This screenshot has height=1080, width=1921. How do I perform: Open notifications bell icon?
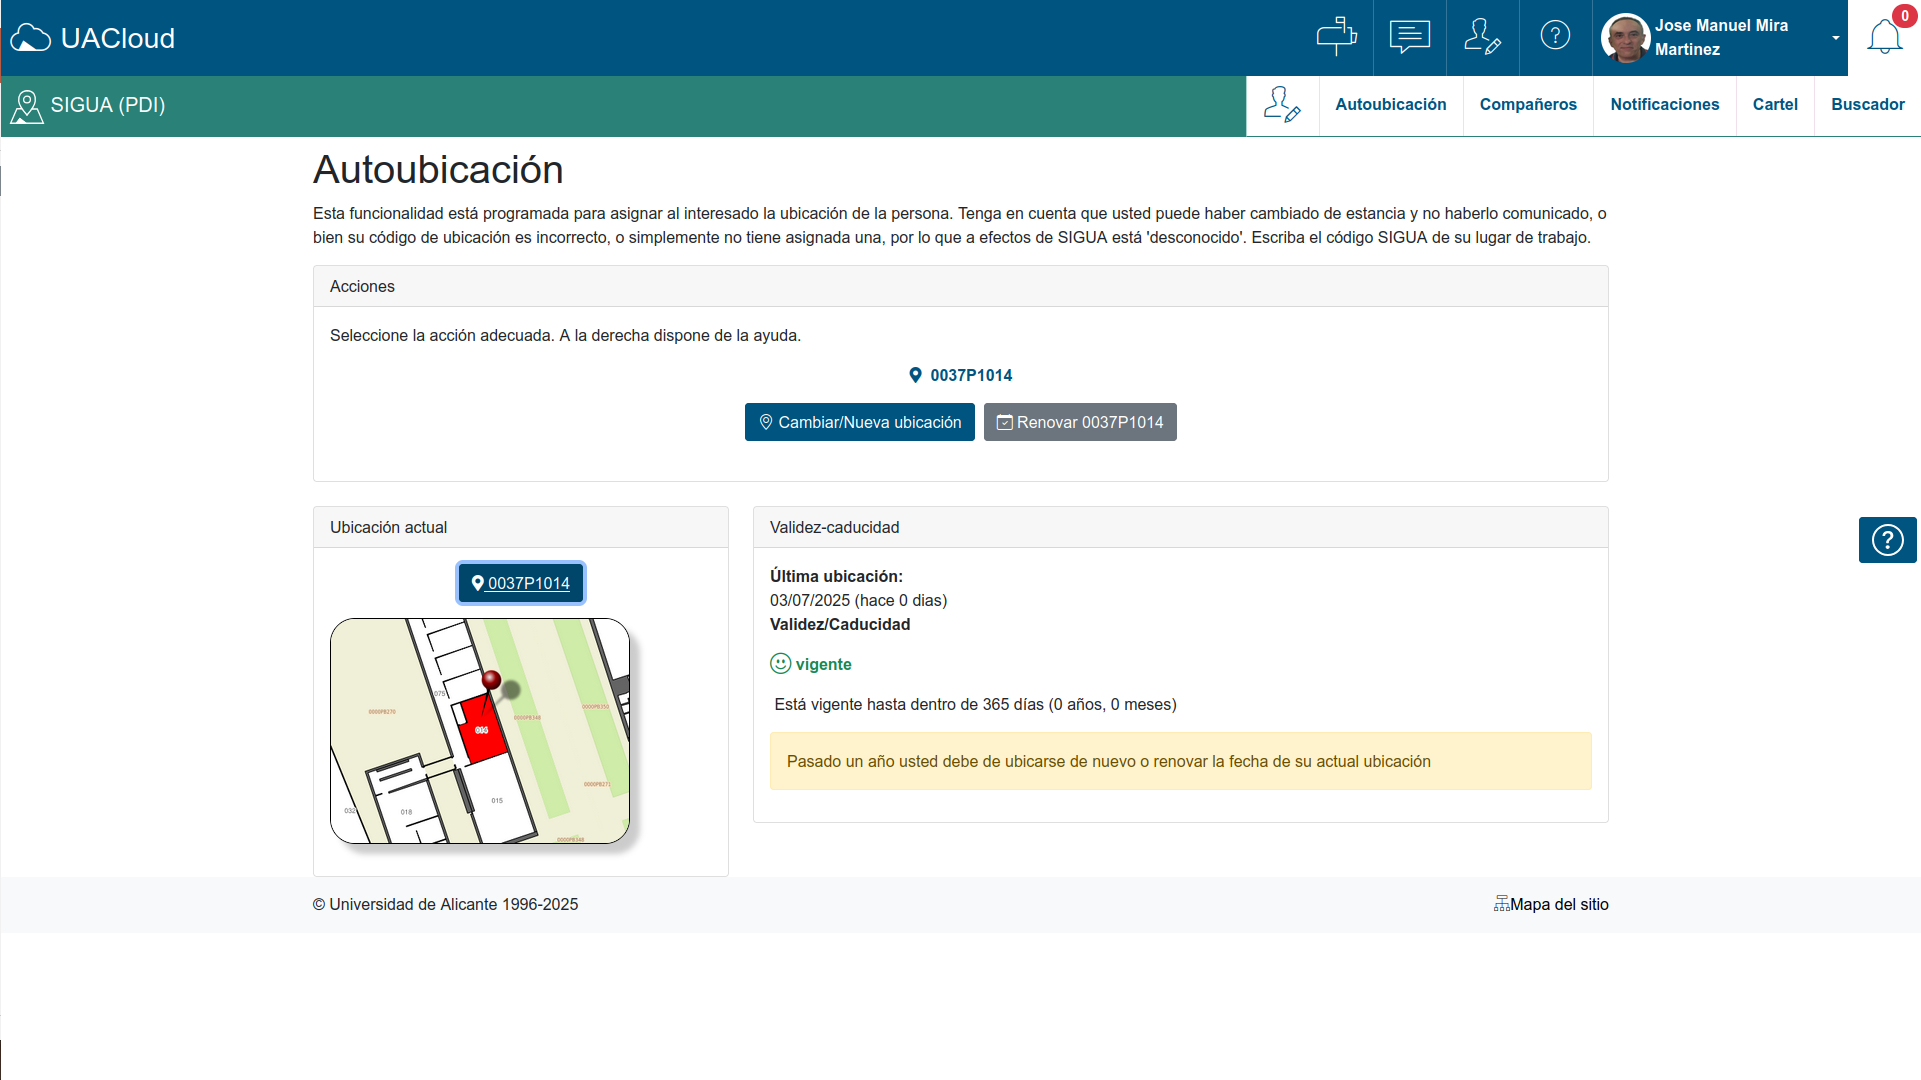click(x=1884, y=37)
